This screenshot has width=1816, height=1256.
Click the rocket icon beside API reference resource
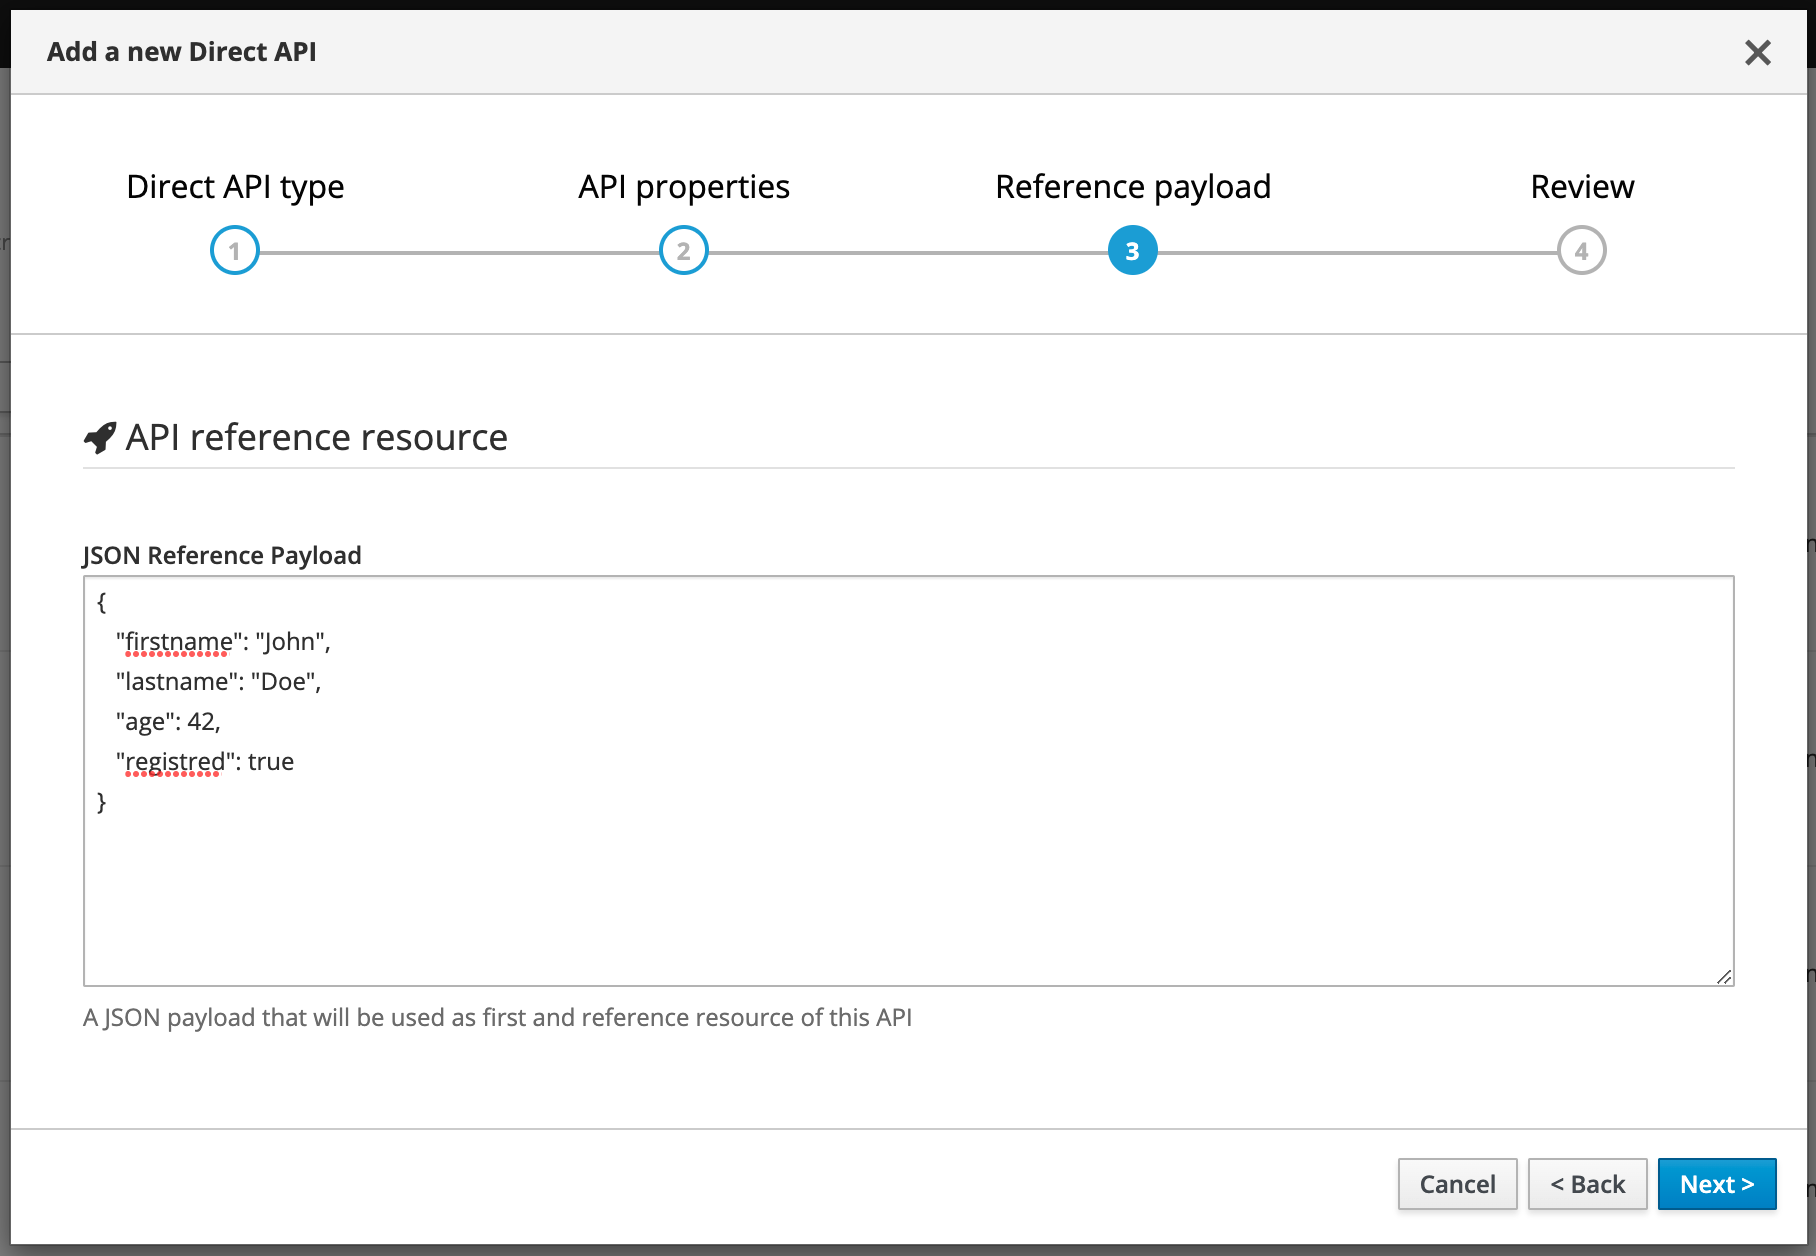pos(100,437)
